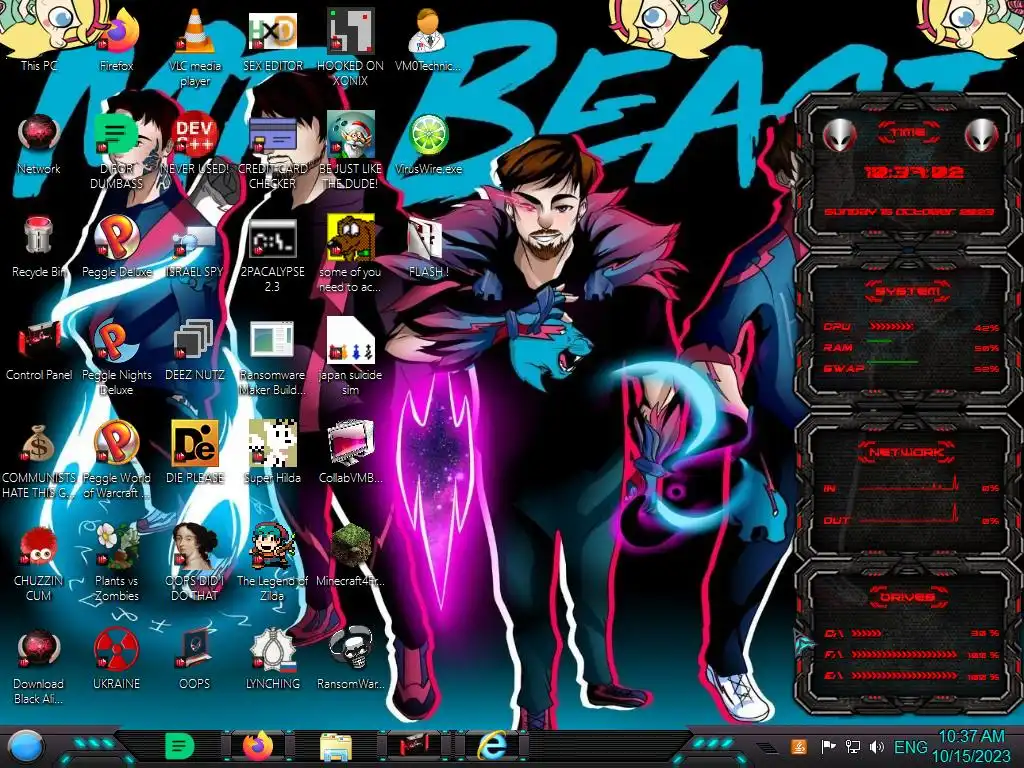This screenshot has height=768, width=1024.
Task: Open the VM0Technic... desktop shortcut
Action: (x=428, y=40)
